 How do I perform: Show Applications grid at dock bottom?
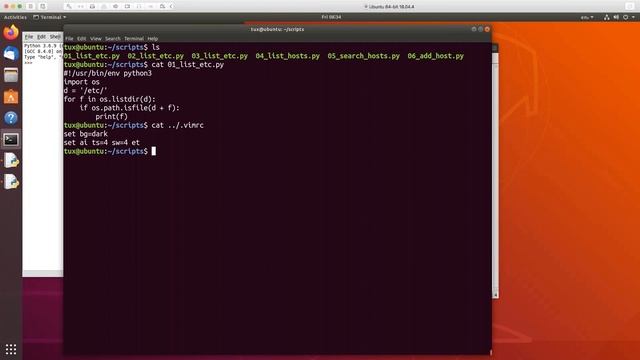pos(11,349)
